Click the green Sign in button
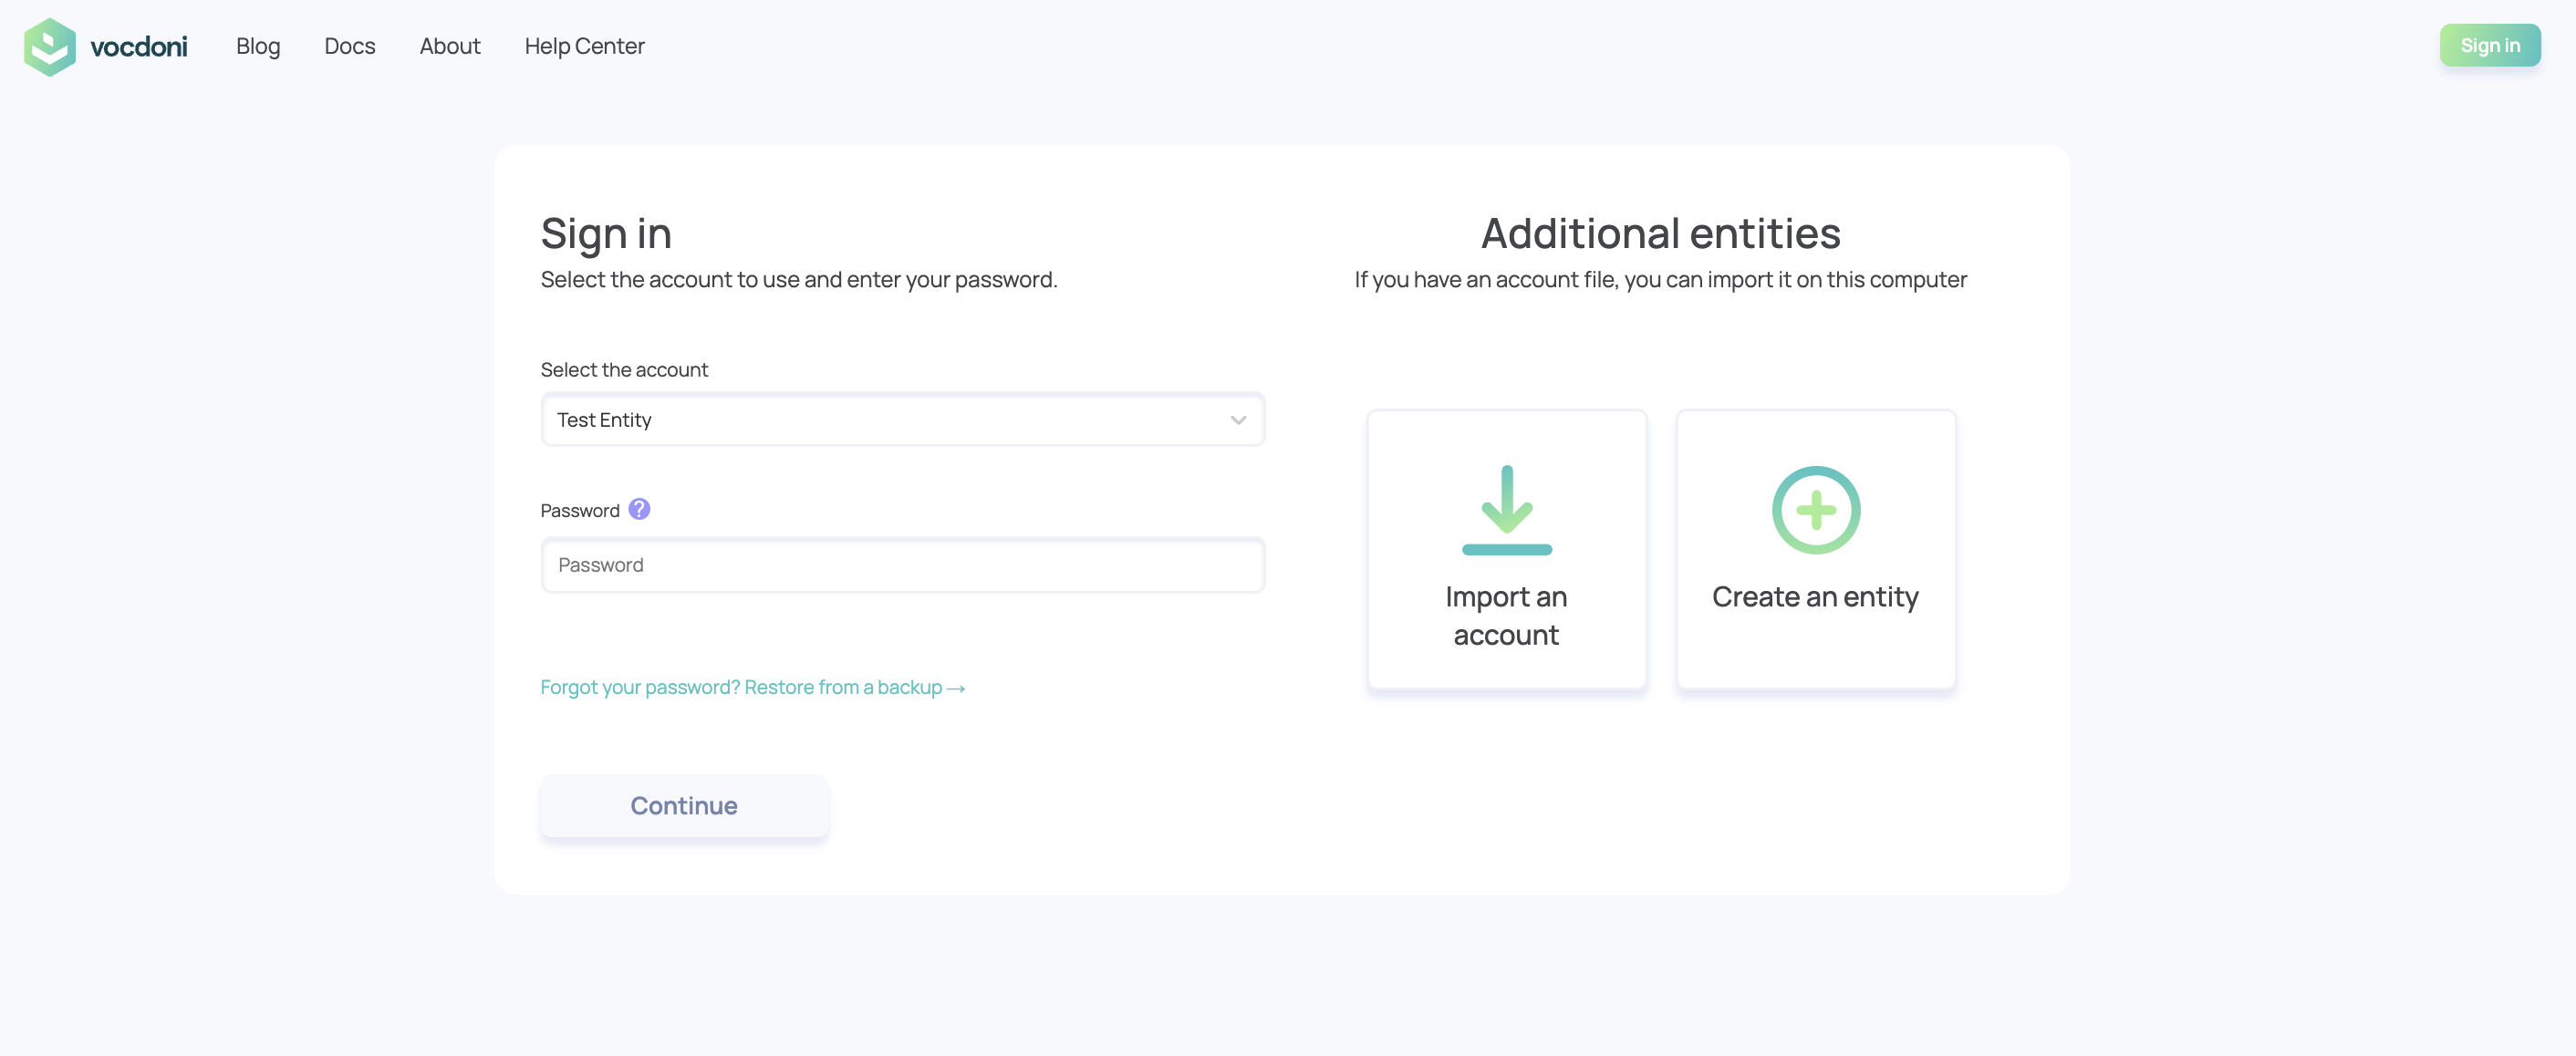 pyautogui.click(x=2490, y=45)
